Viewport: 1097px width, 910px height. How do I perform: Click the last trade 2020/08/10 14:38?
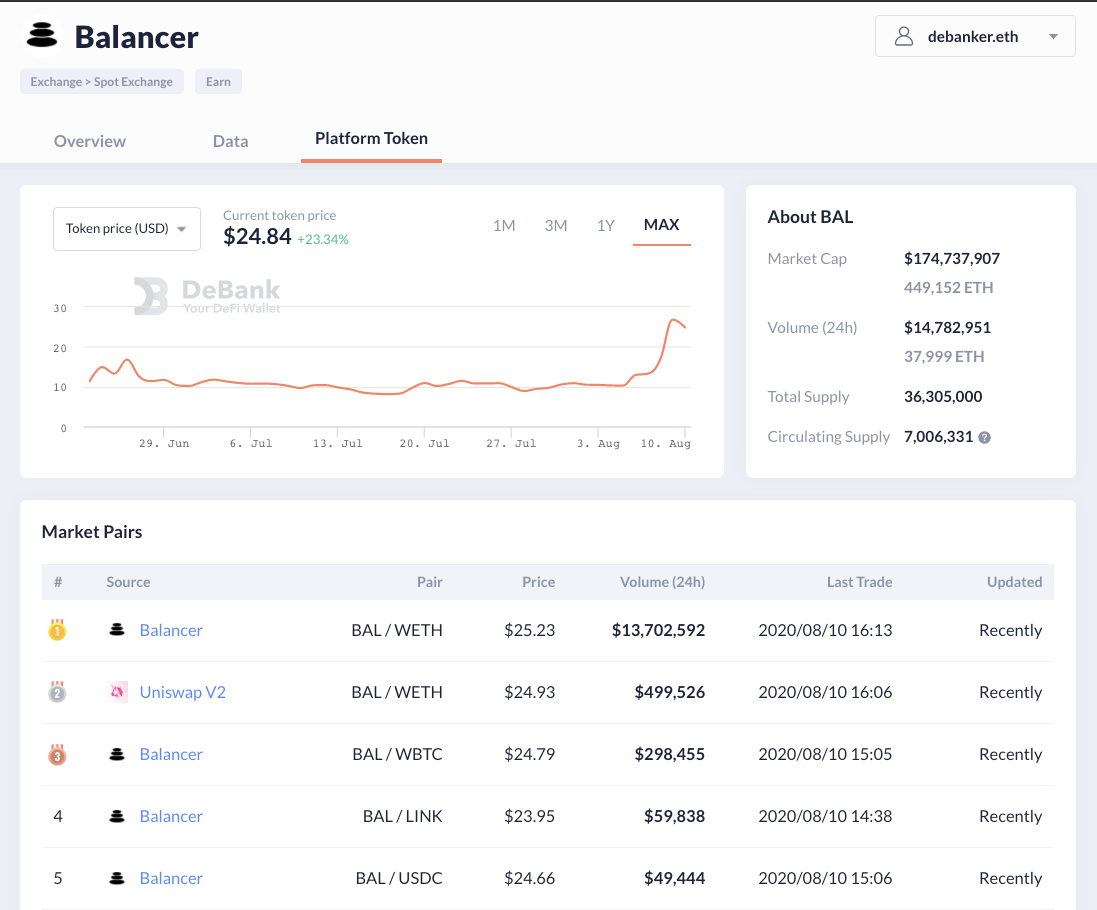pyautogui.click(x=825, y=816)
